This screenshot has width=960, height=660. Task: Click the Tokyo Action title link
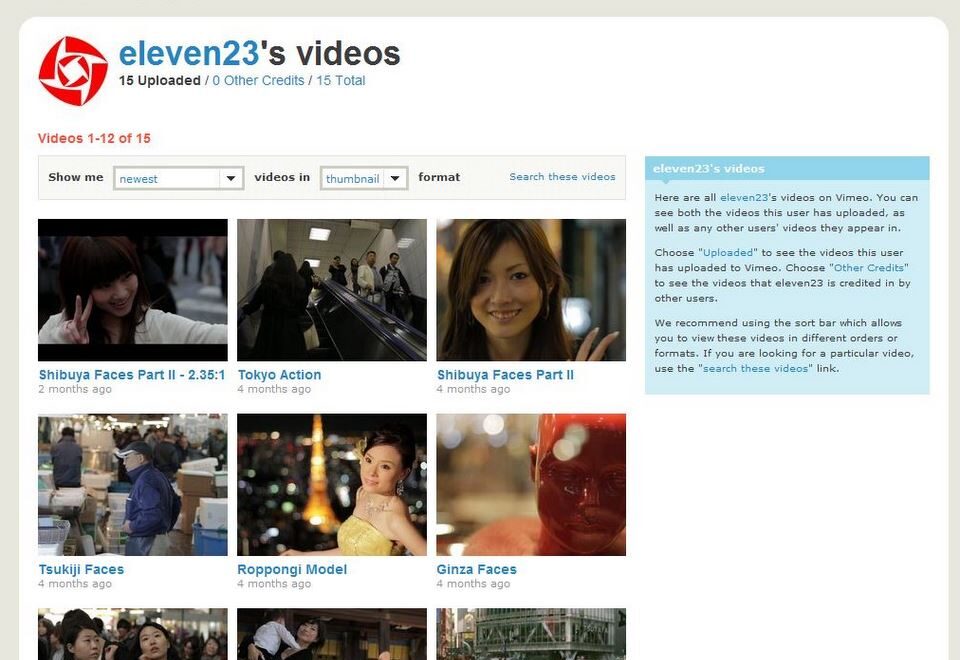(279, 375)
